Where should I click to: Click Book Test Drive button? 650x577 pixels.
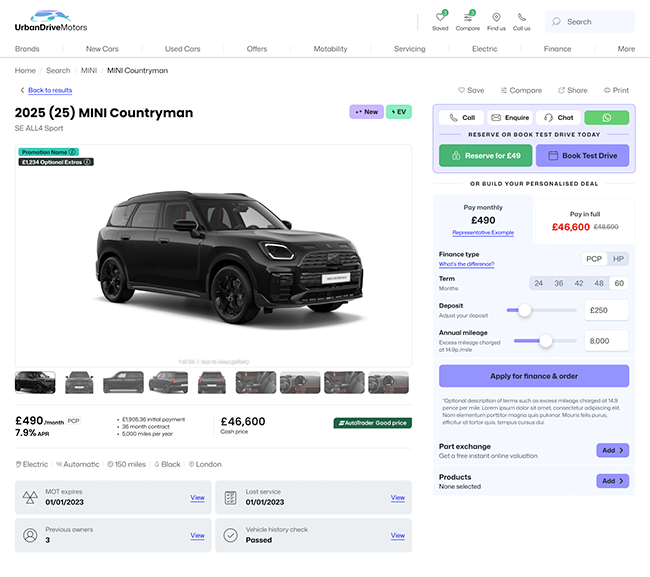pyautogui.click(x=582, y=155)
